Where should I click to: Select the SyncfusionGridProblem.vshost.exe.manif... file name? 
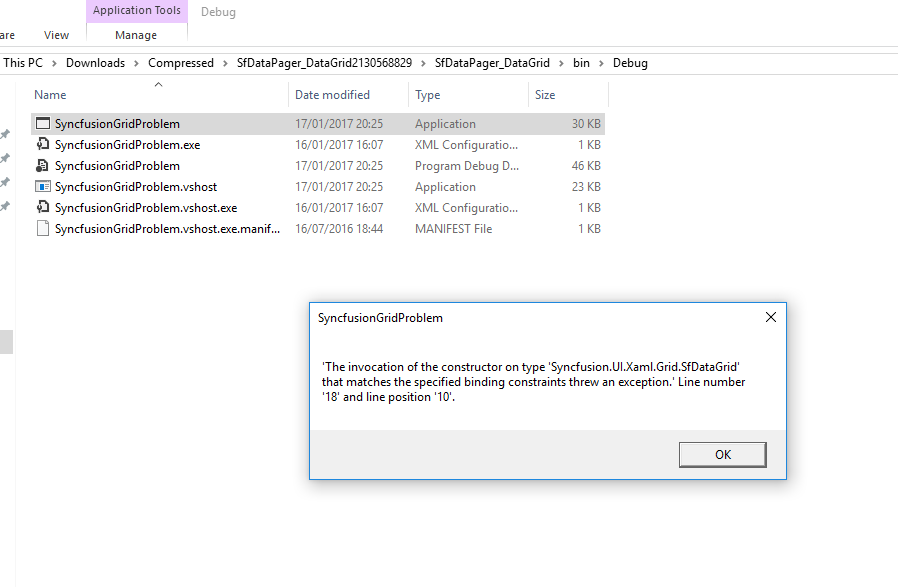click(167, 229)
